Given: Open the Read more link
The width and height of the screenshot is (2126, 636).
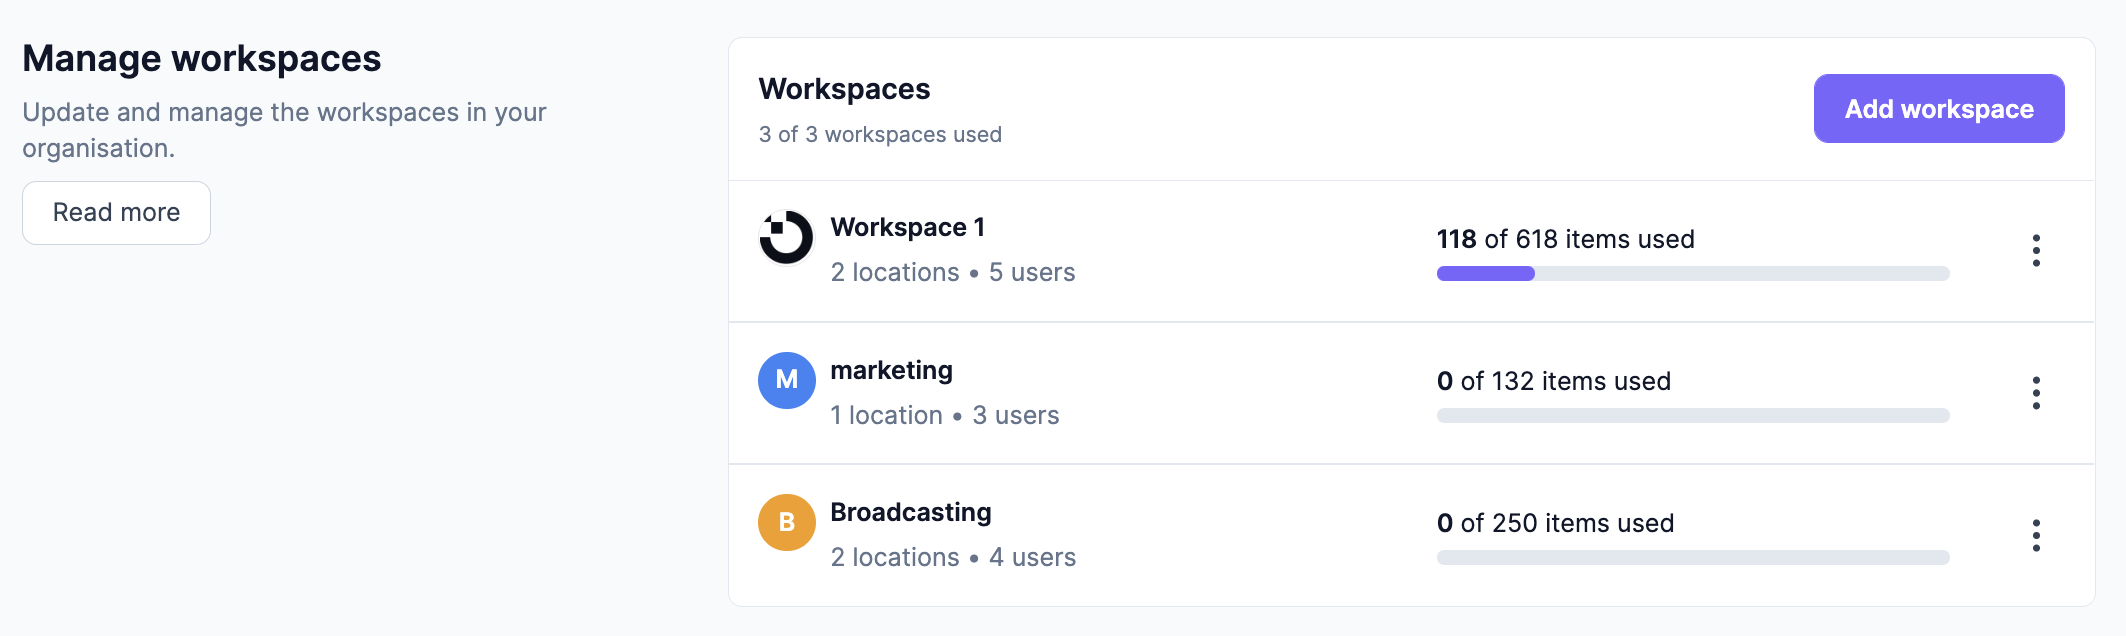Looking at the screenshot, I should [116, 213].
